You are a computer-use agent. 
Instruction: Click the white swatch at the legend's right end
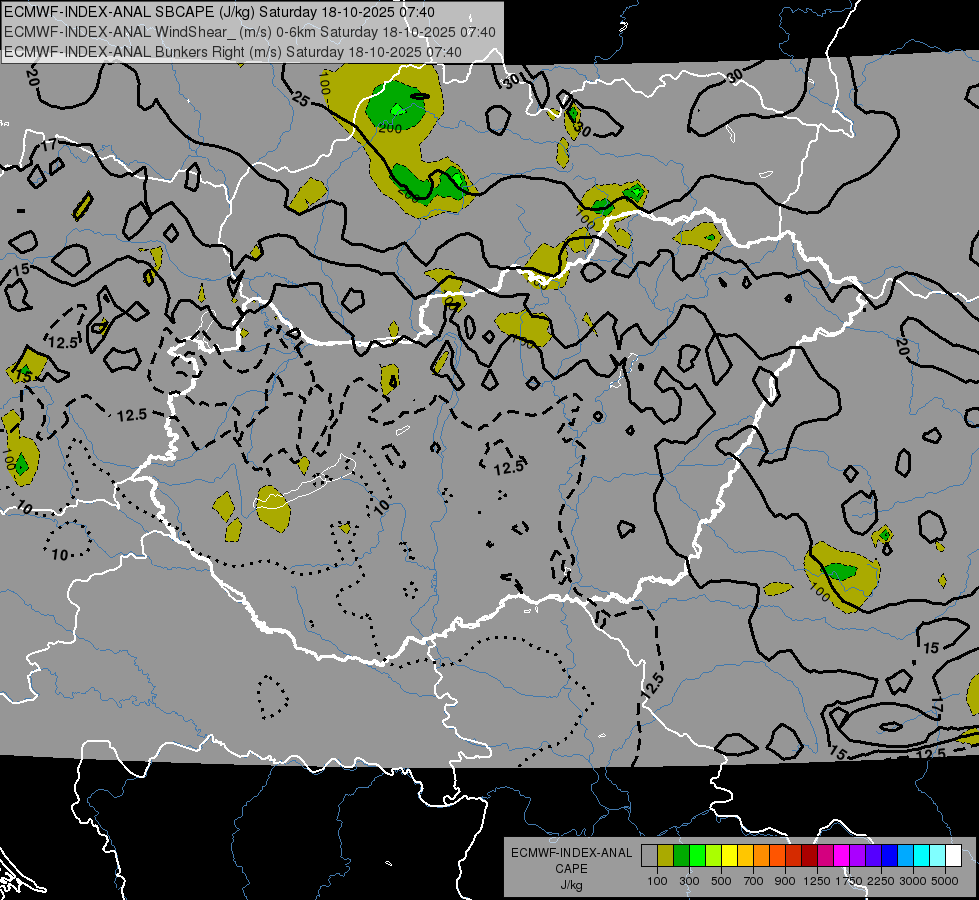(953, 856)
